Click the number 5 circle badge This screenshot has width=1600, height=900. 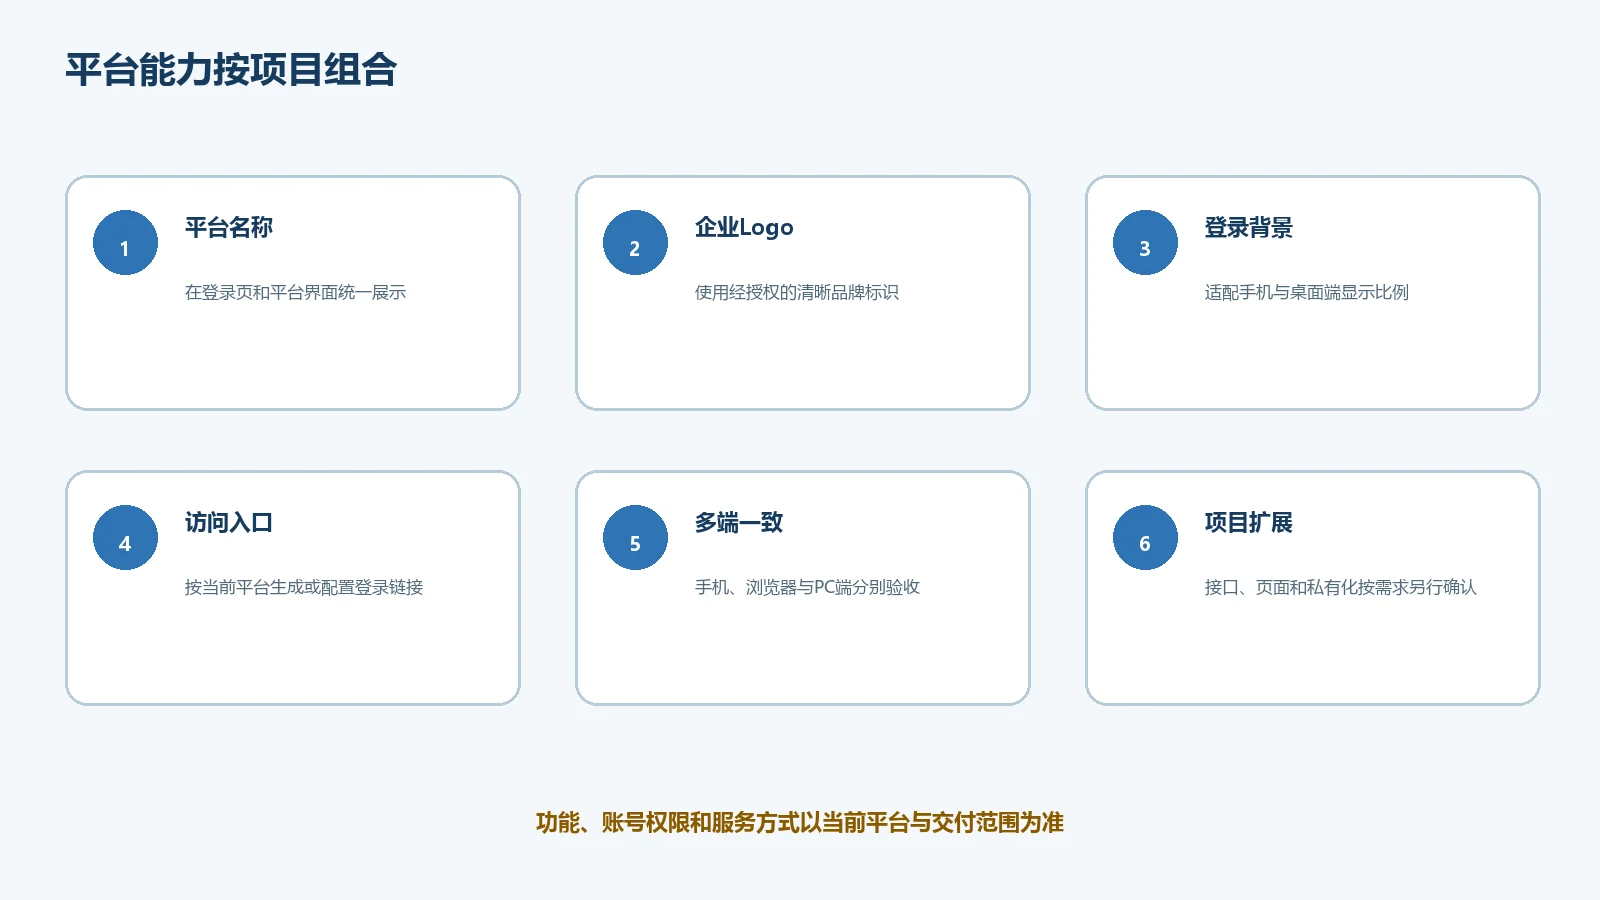pos(635,537)
